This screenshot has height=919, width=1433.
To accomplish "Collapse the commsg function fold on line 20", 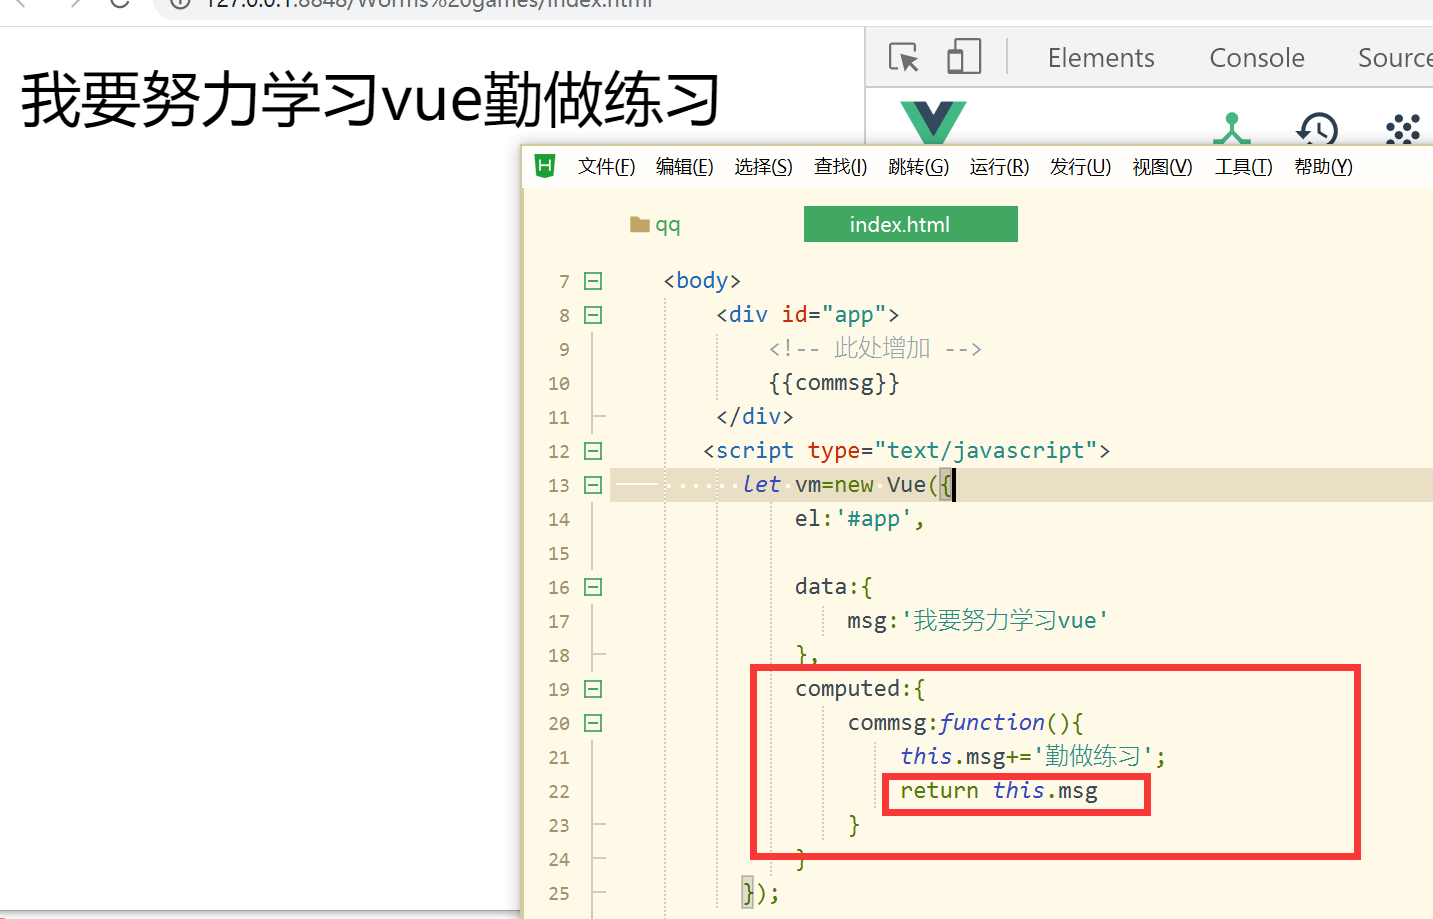I will click(593, 723).
